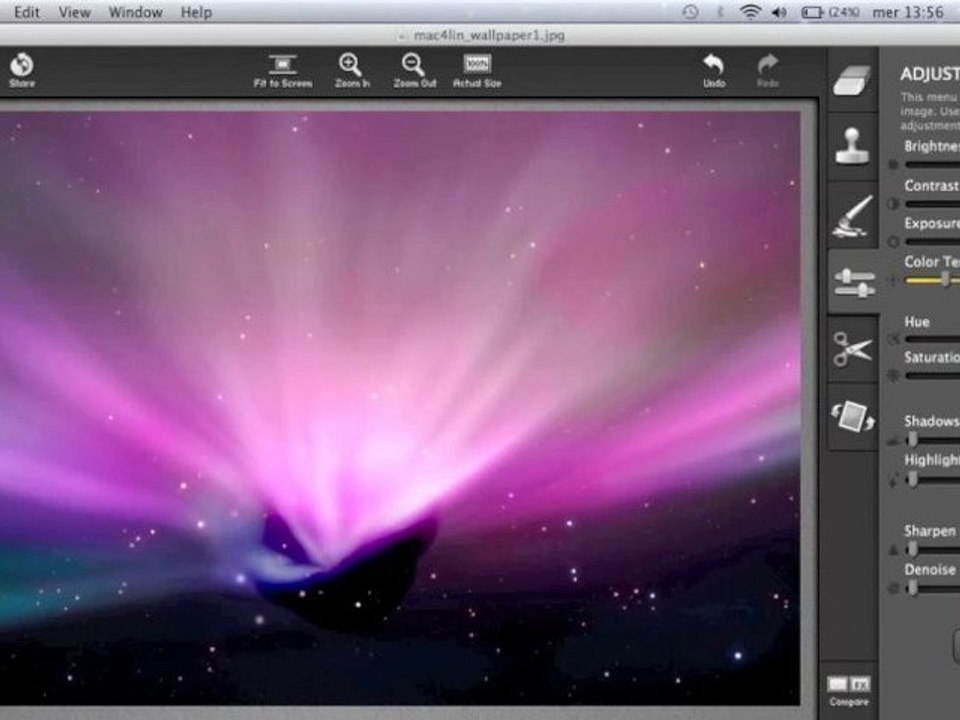Click the Wi-Fi status icon

(x=751, y=12)
